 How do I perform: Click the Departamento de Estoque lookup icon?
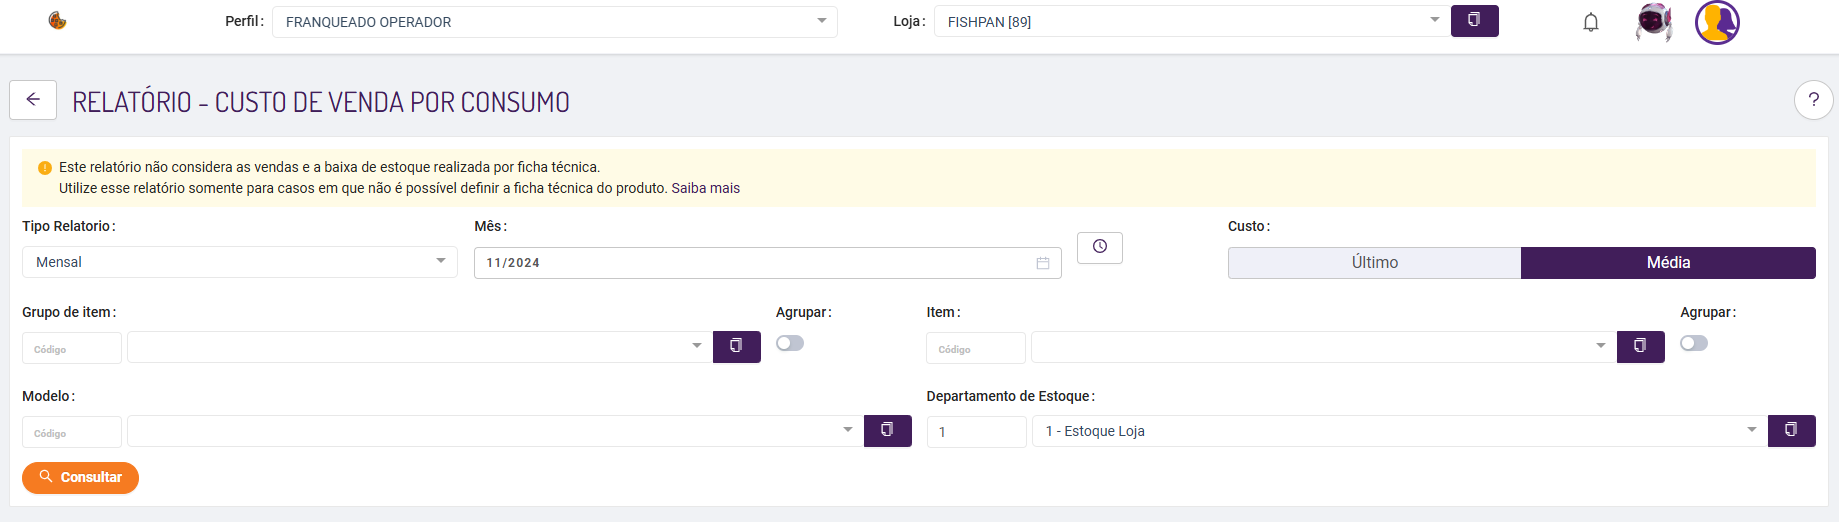(x=1791, y=431)
